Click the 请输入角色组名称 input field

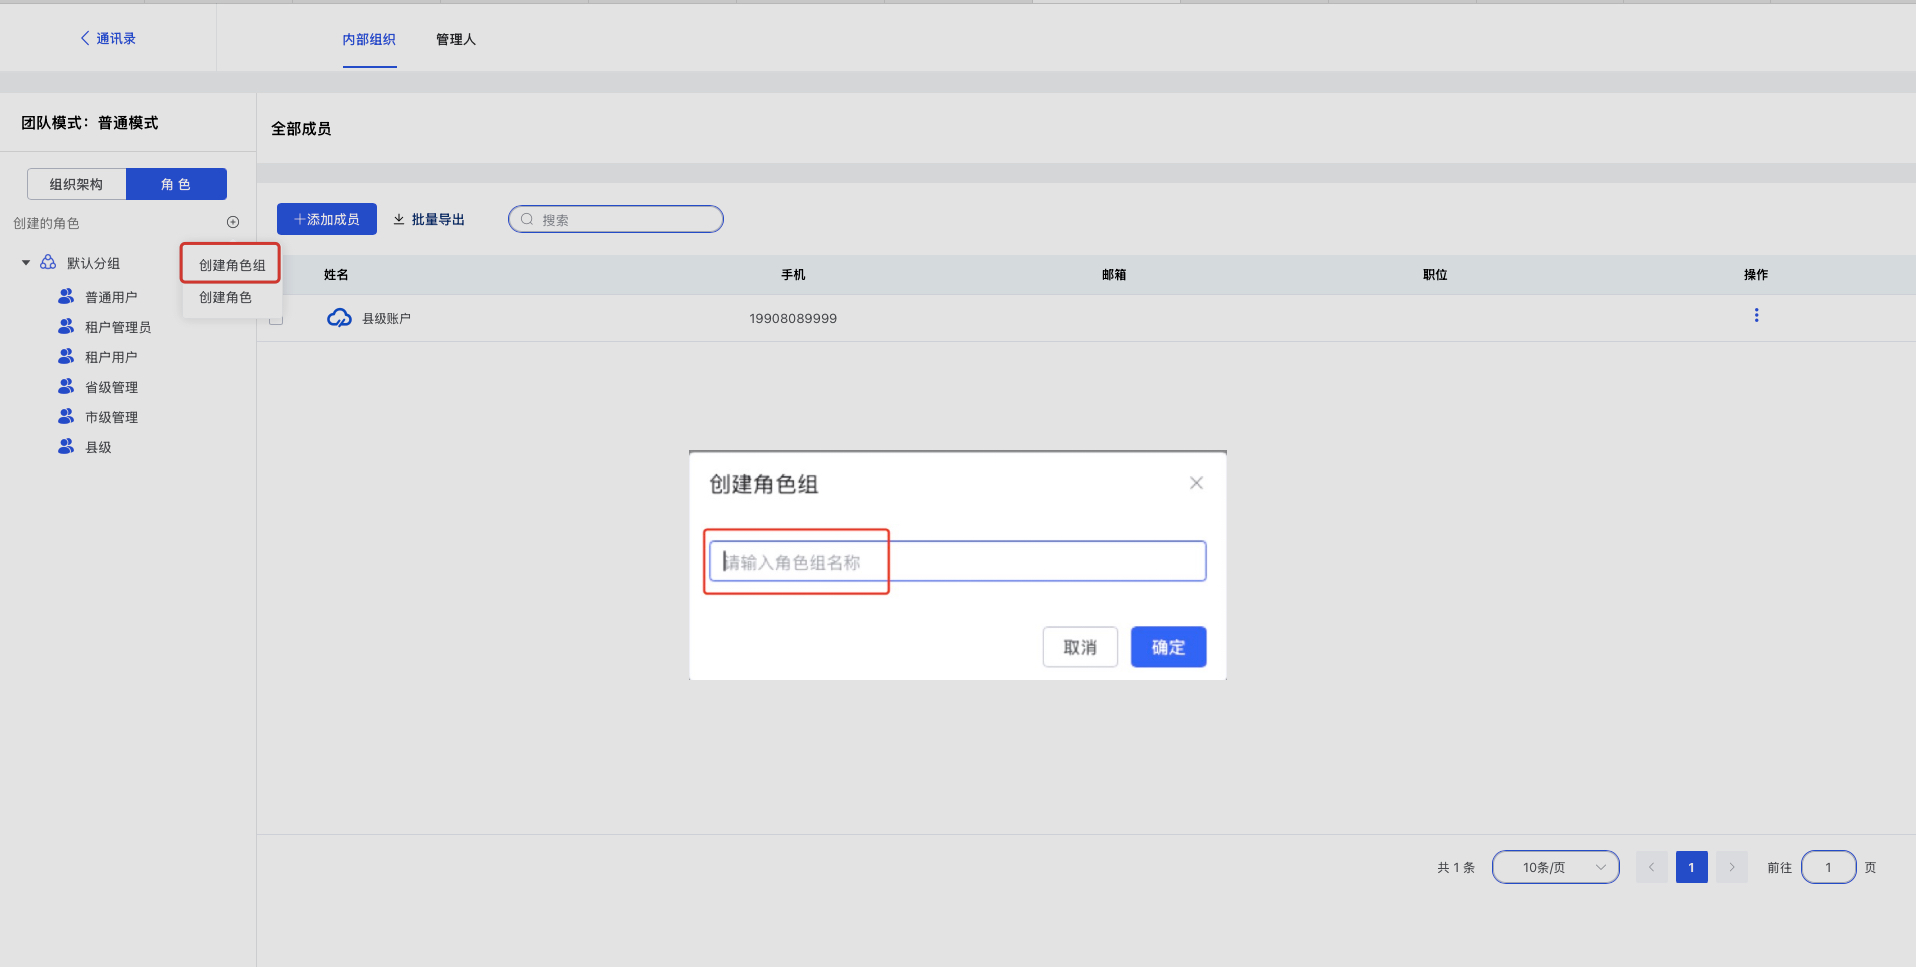pos(957,561)
